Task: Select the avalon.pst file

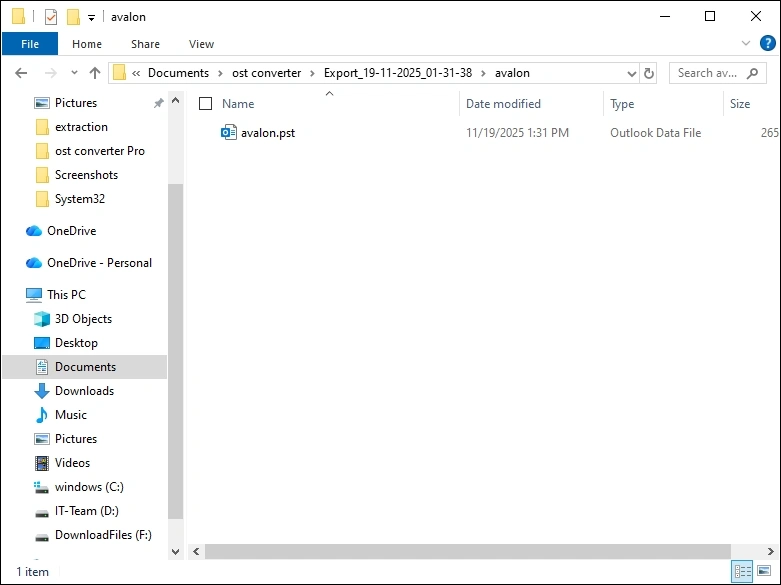Action: coord(268,133)
